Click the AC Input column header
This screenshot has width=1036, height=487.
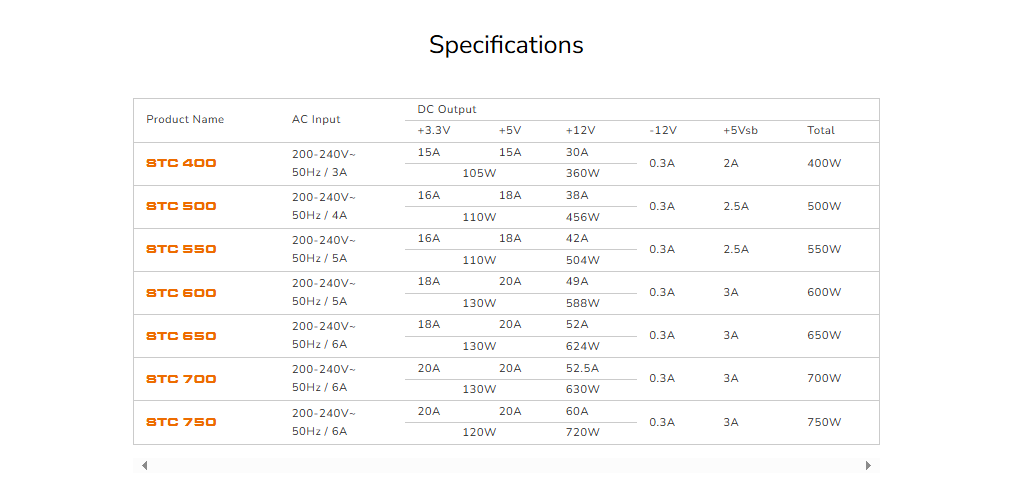(316, 119)
